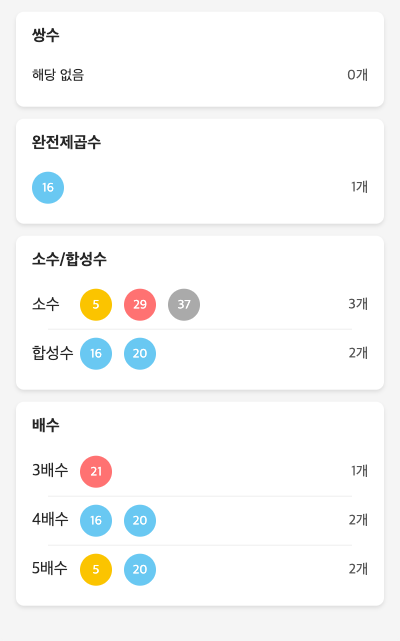400x641 pixels.
Task: Select the blue 20 ball in 합성수 row
Action: [140, 354]
